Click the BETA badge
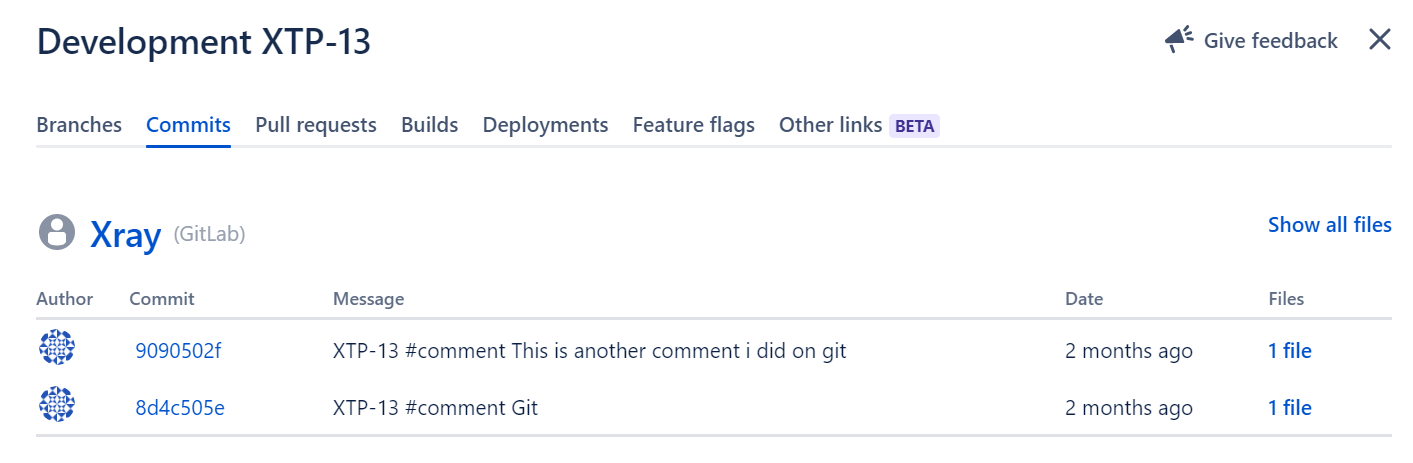Screen dimensions: 1413x463 (914, 126)
